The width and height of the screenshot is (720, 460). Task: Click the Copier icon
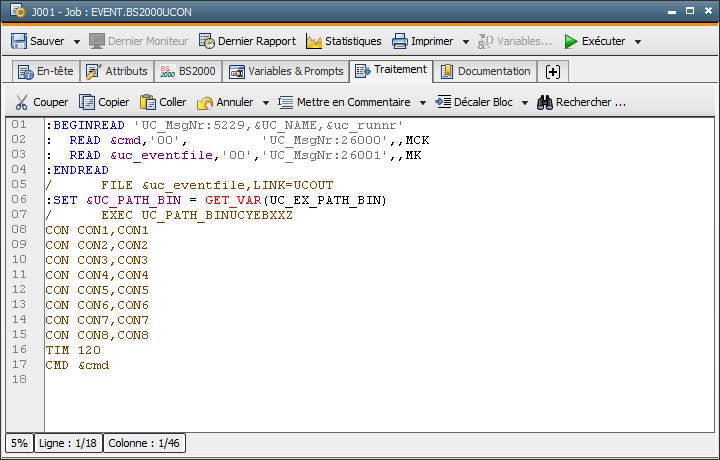pyautogui.click(x=87, y=102)
